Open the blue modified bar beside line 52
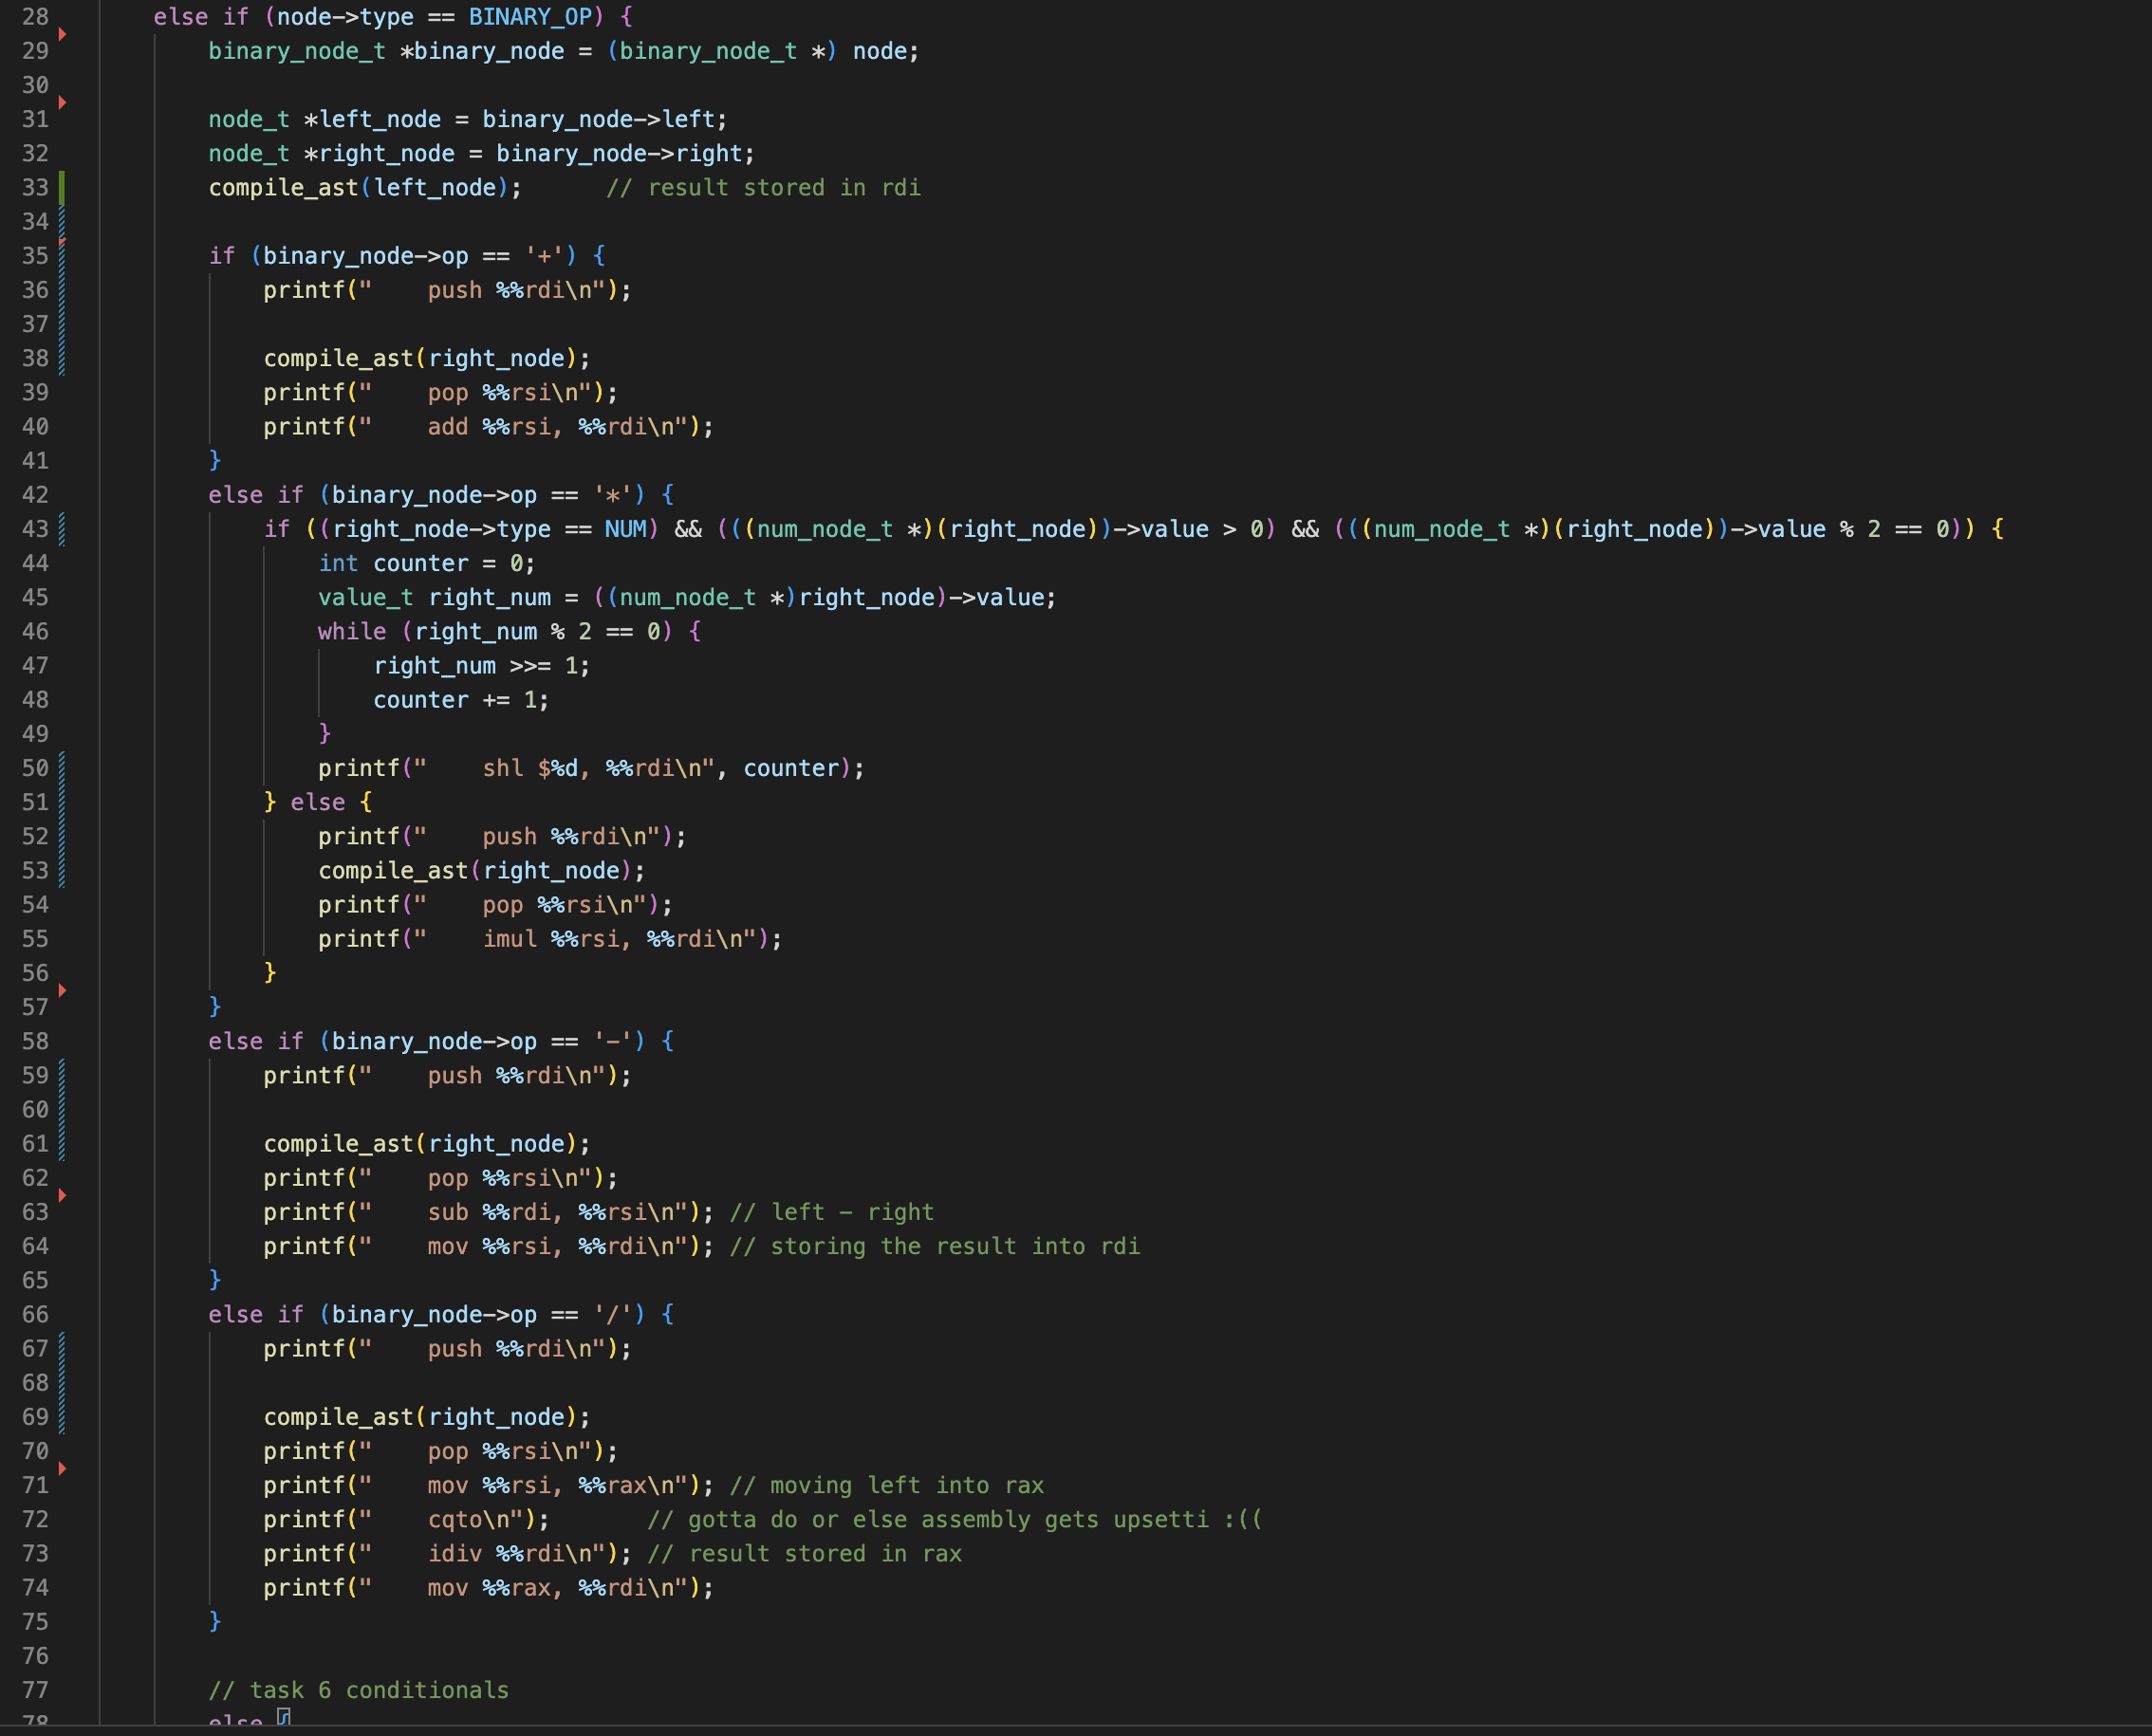 click(62, 836)
